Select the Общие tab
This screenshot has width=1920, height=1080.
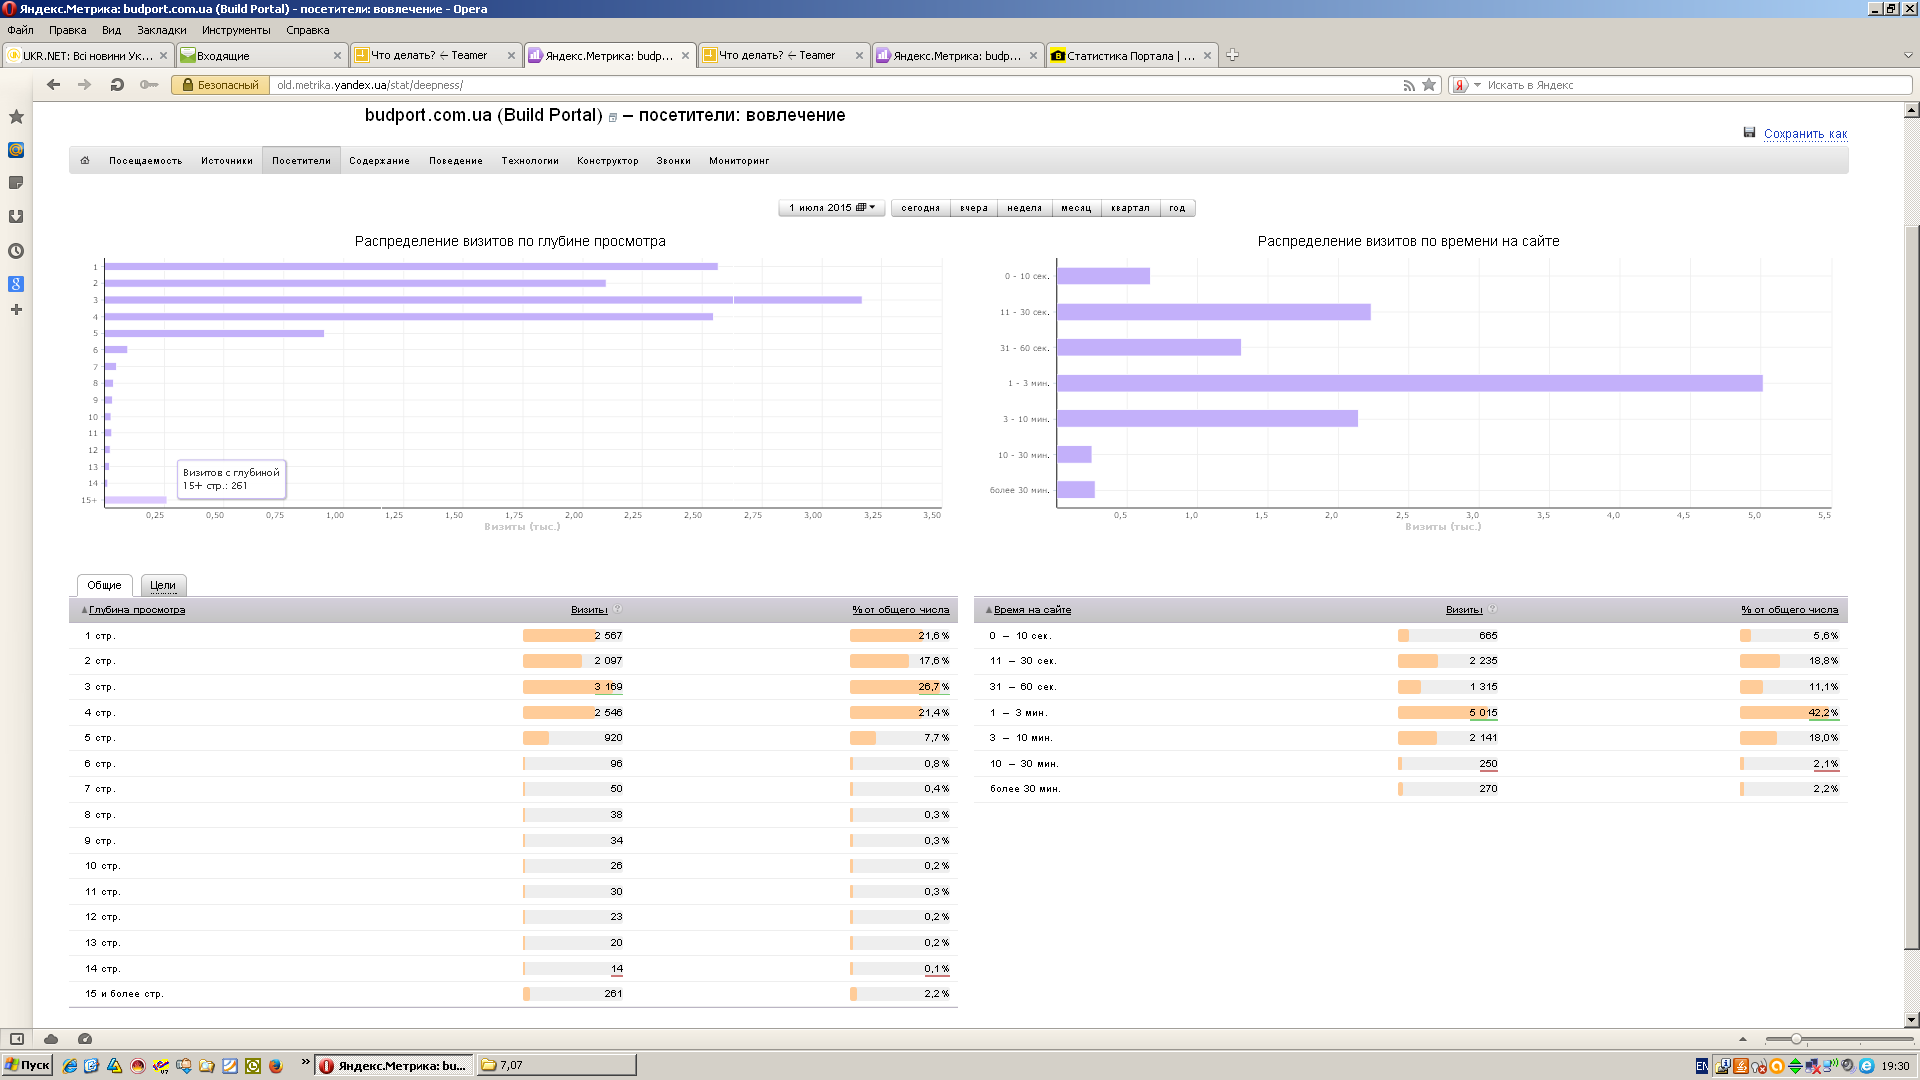point(104,585)
